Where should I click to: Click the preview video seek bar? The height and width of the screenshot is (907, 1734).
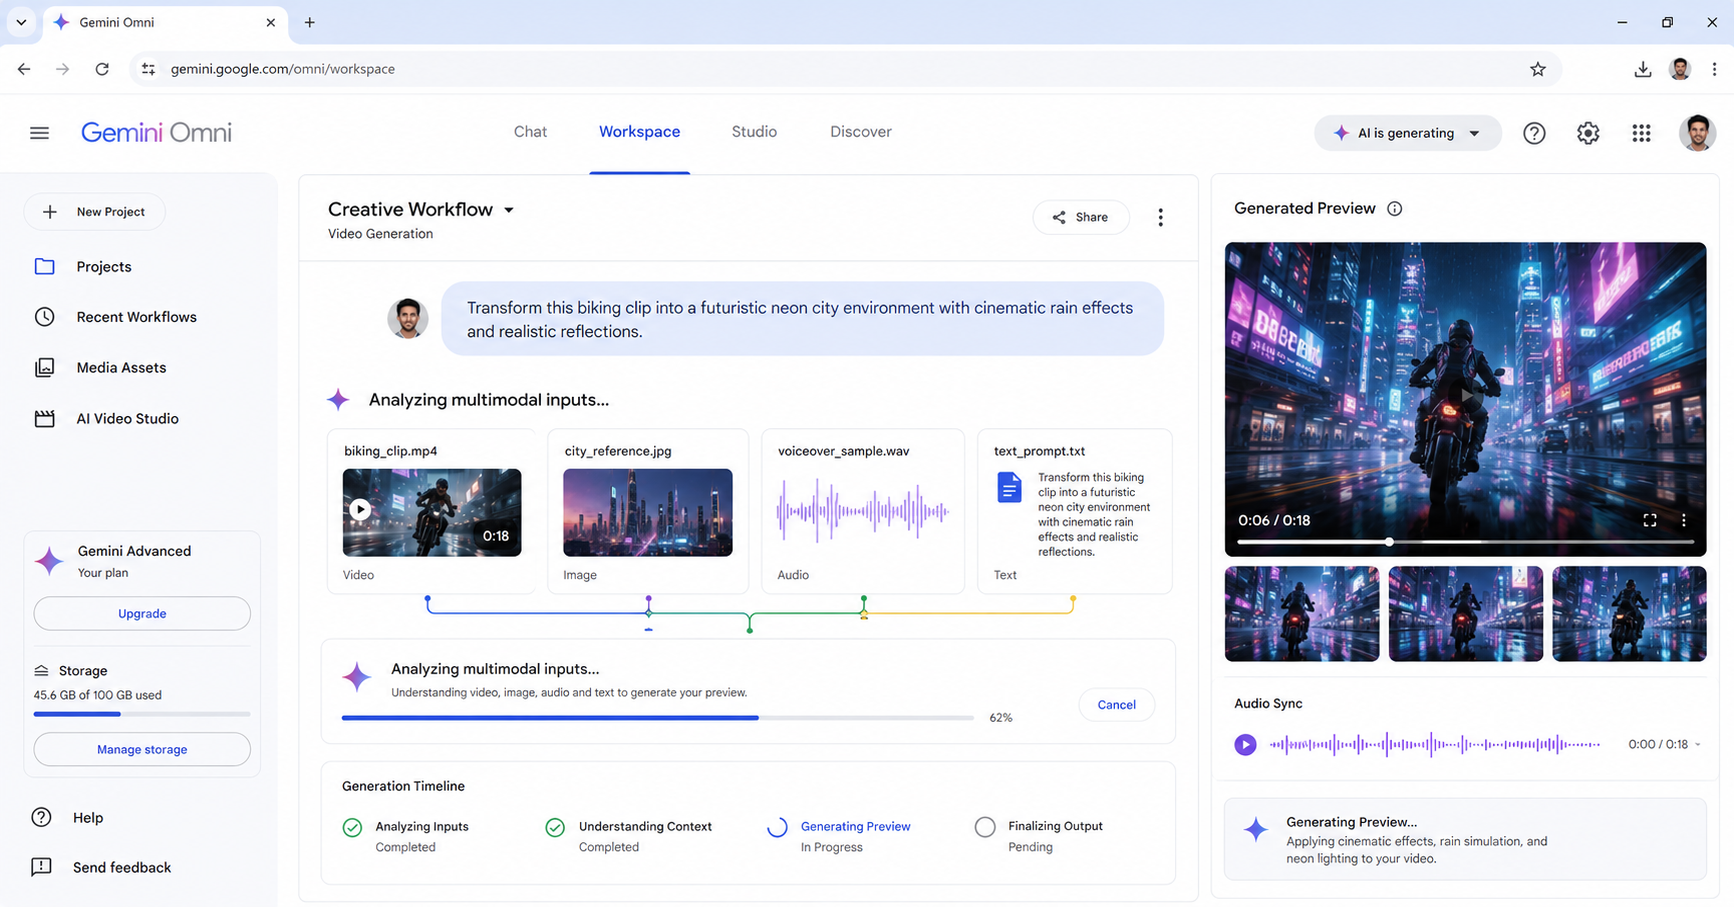click(1465, 542)
